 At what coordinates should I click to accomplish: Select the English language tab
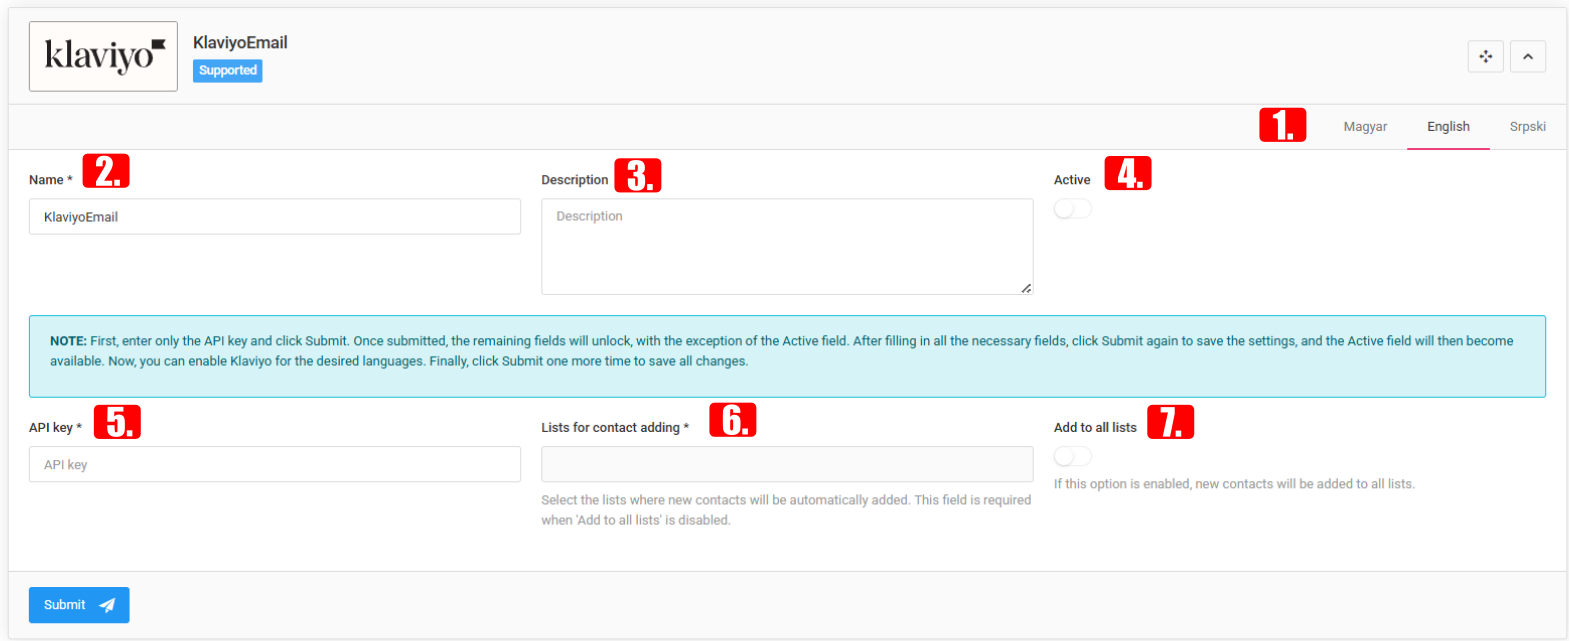(1448, 127)
